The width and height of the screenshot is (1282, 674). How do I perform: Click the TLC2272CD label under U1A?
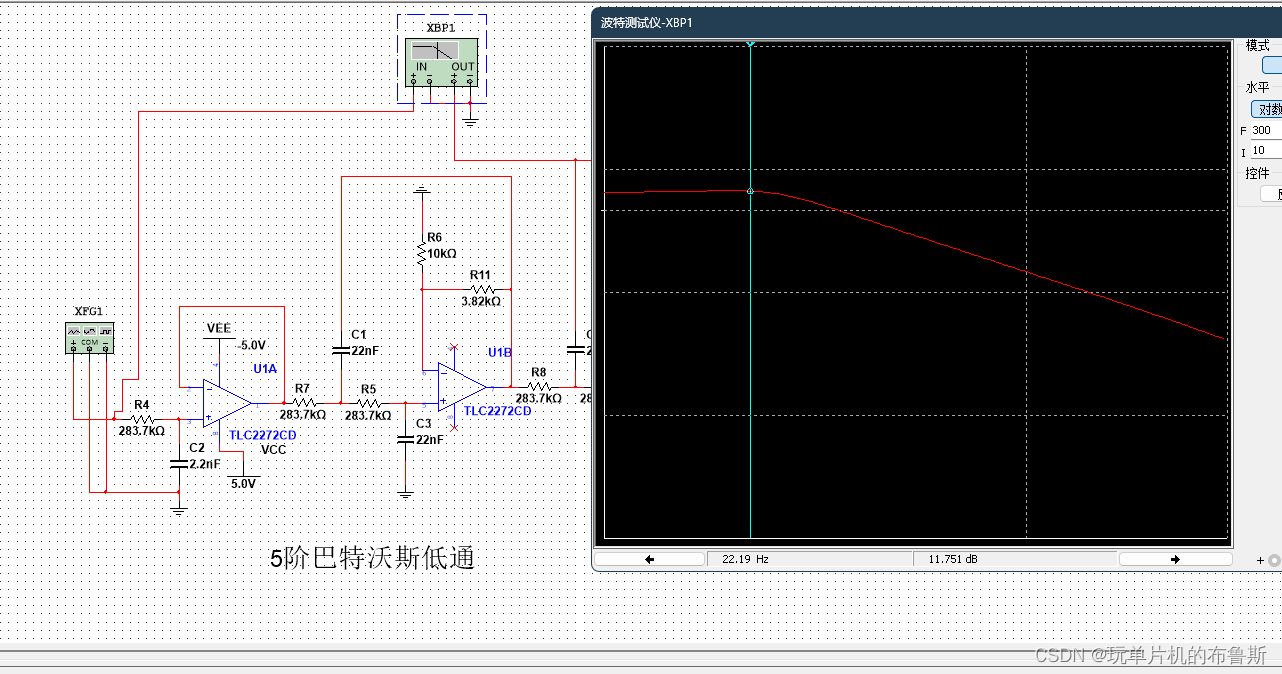pos(263,436)
